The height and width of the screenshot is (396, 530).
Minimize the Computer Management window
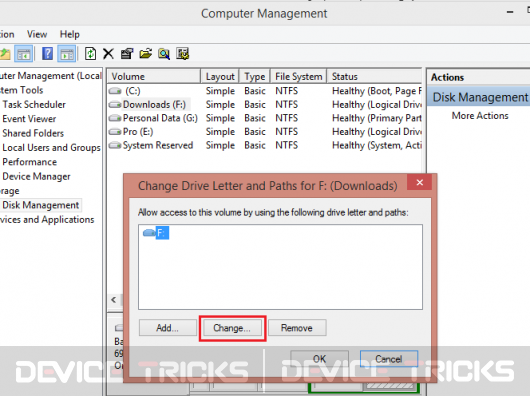tap(510, 13)
